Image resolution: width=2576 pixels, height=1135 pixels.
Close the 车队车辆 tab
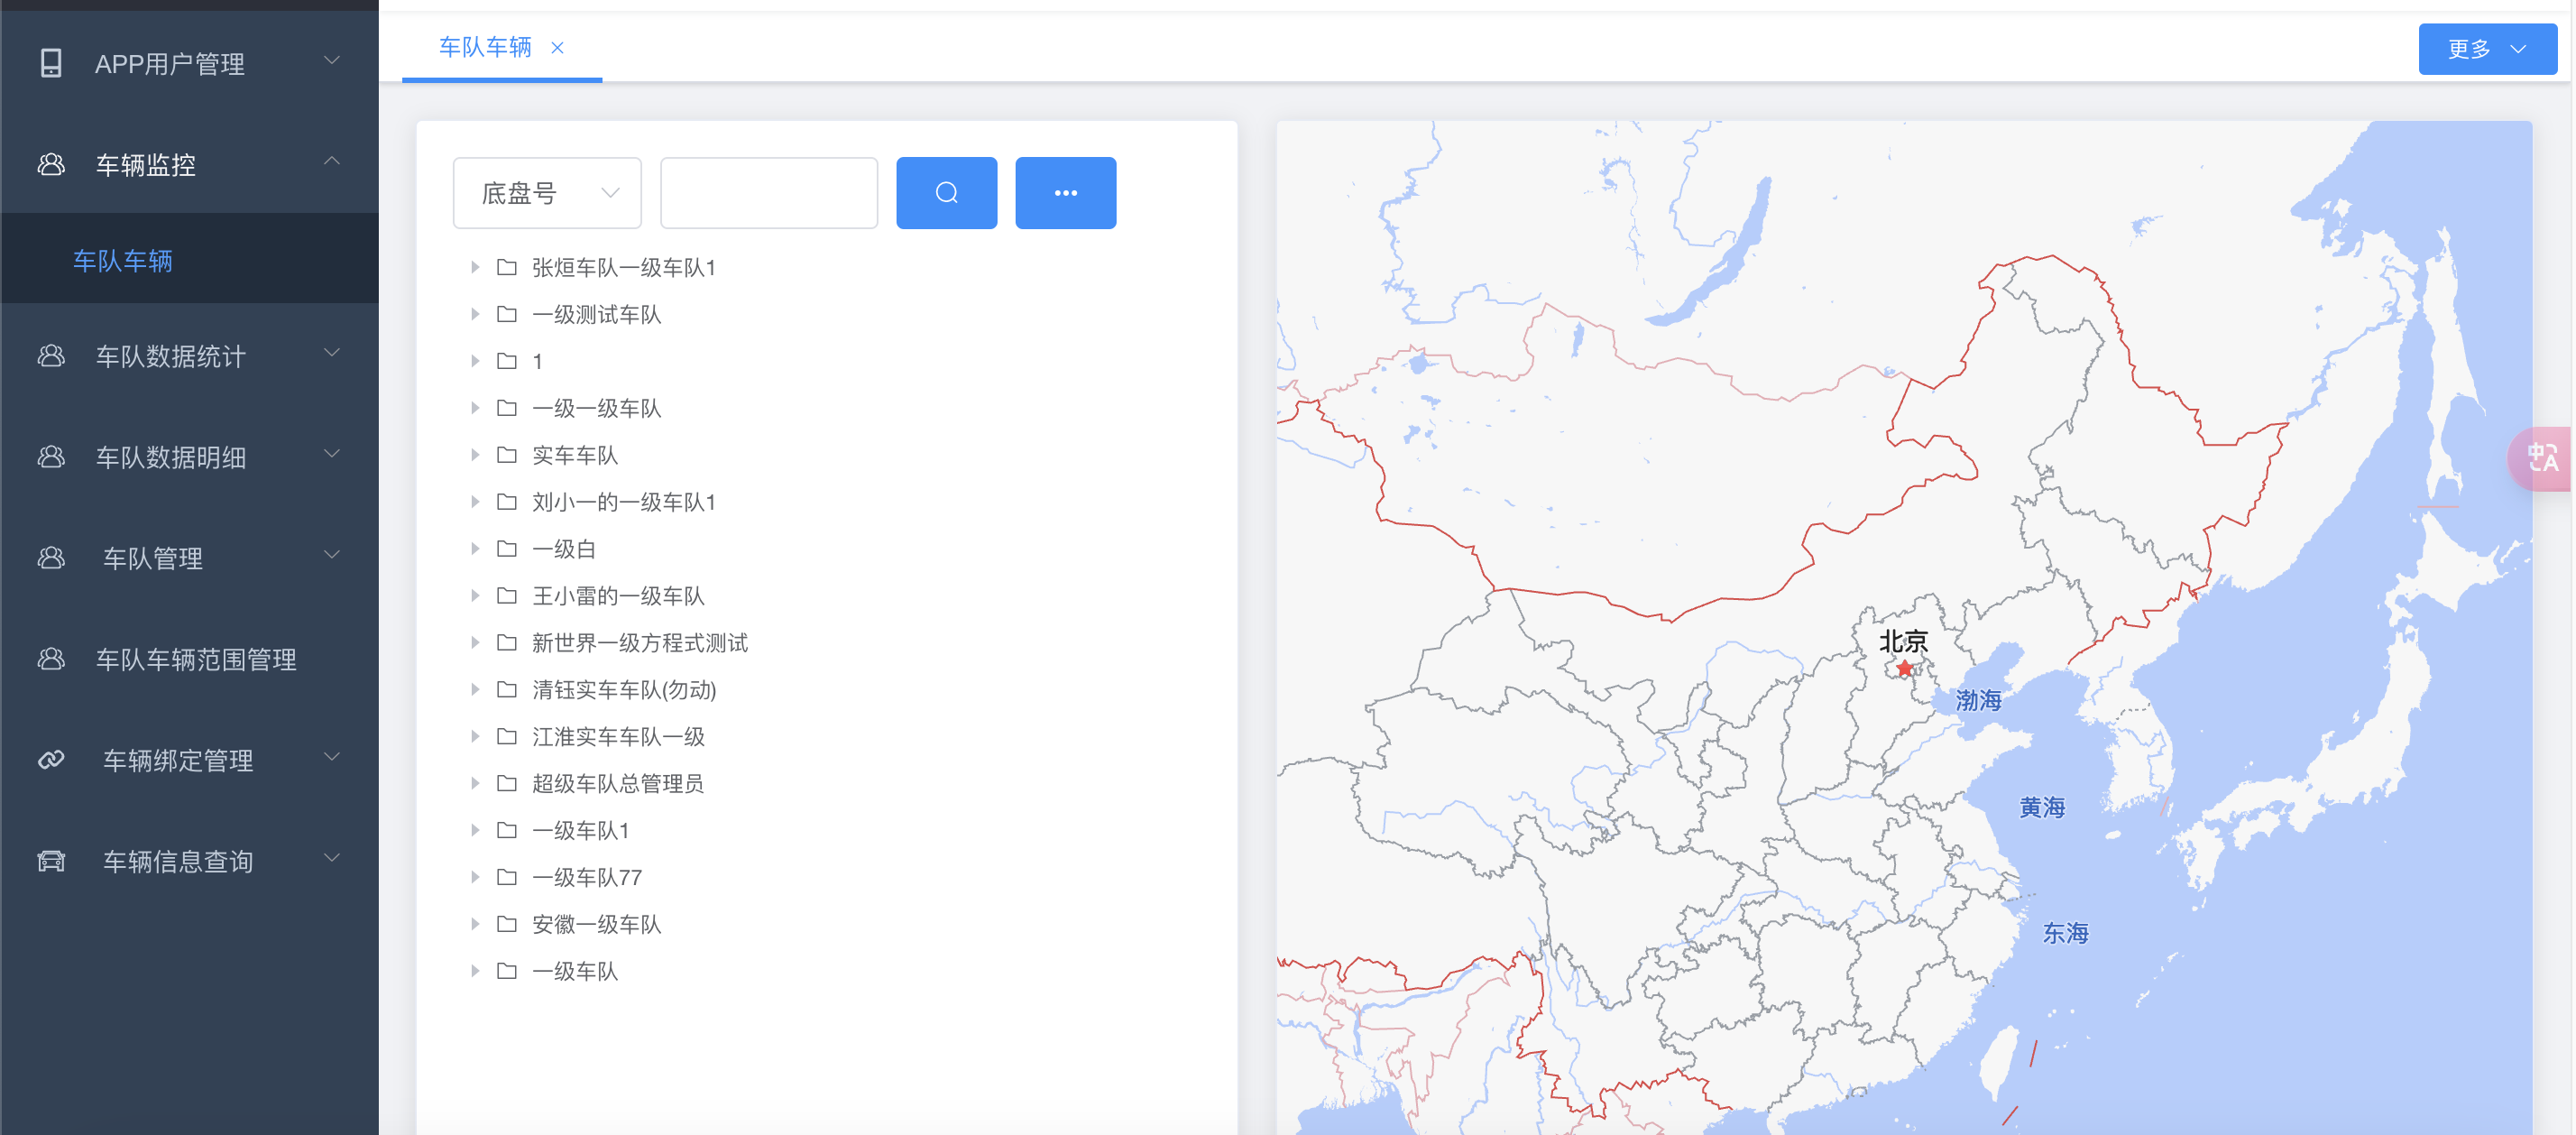(558, 47)
